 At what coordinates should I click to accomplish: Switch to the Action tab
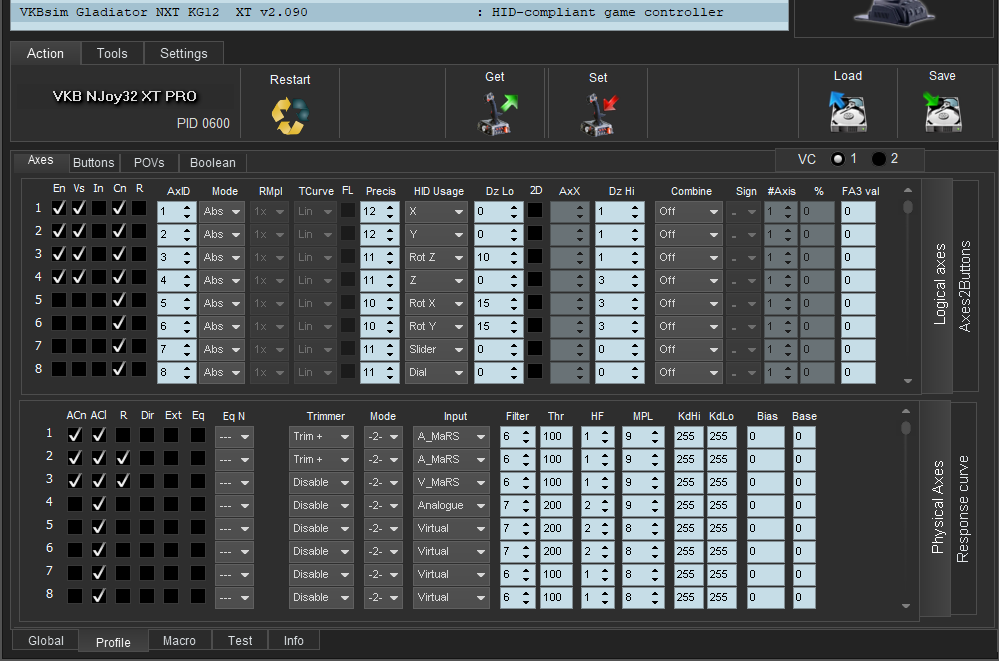(45, 54)
